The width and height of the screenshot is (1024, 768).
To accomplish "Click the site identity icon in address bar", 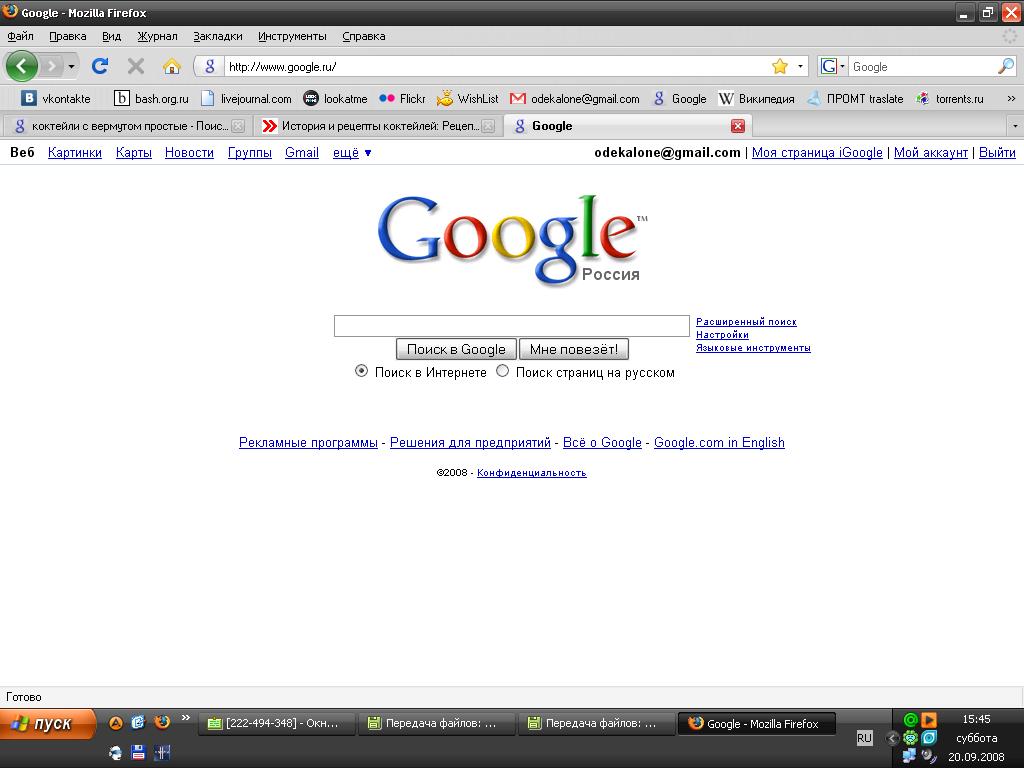I will pyautogui.click(x=210, y=66).
